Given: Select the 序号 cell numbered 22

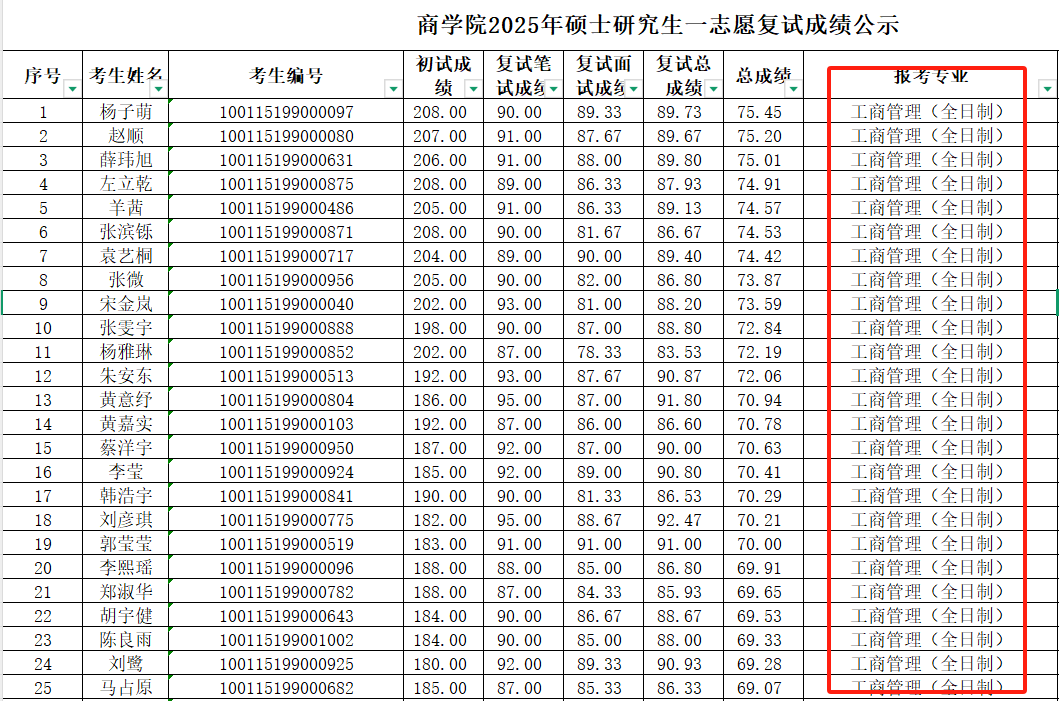Looking at the screenshot, I should click(43, 616).
